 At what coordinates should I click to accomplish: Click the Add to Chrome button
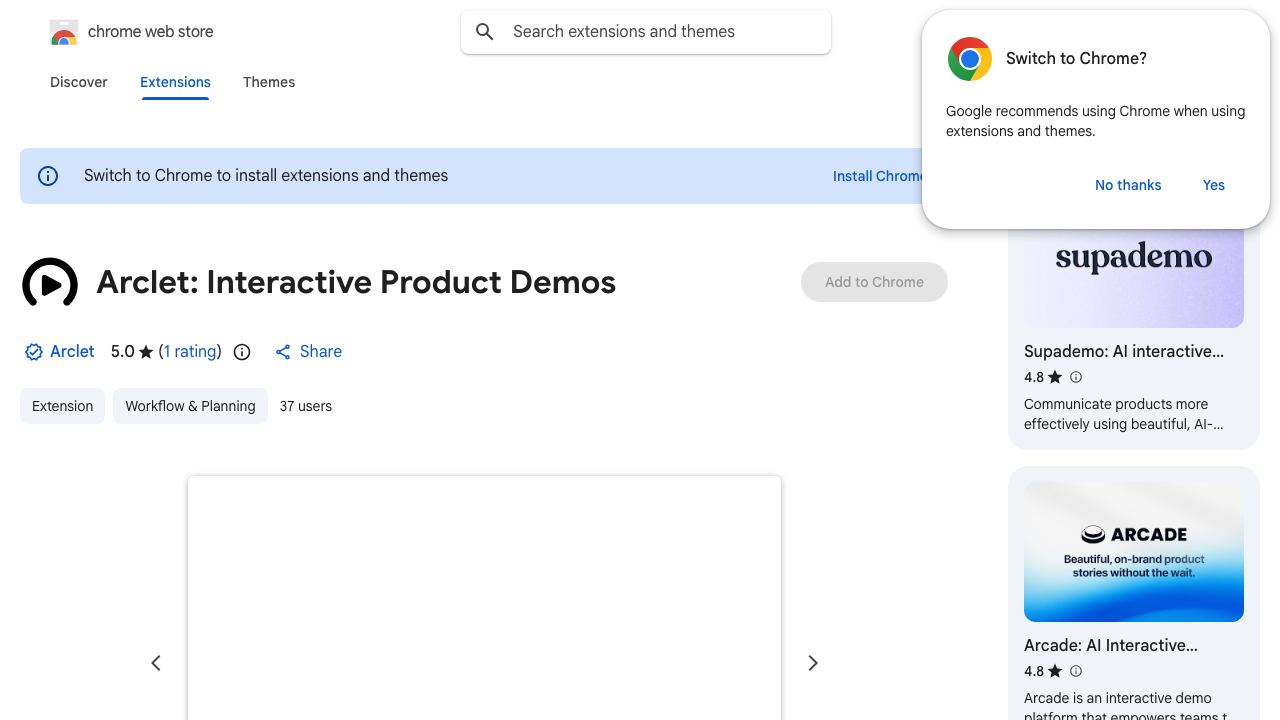874,282
